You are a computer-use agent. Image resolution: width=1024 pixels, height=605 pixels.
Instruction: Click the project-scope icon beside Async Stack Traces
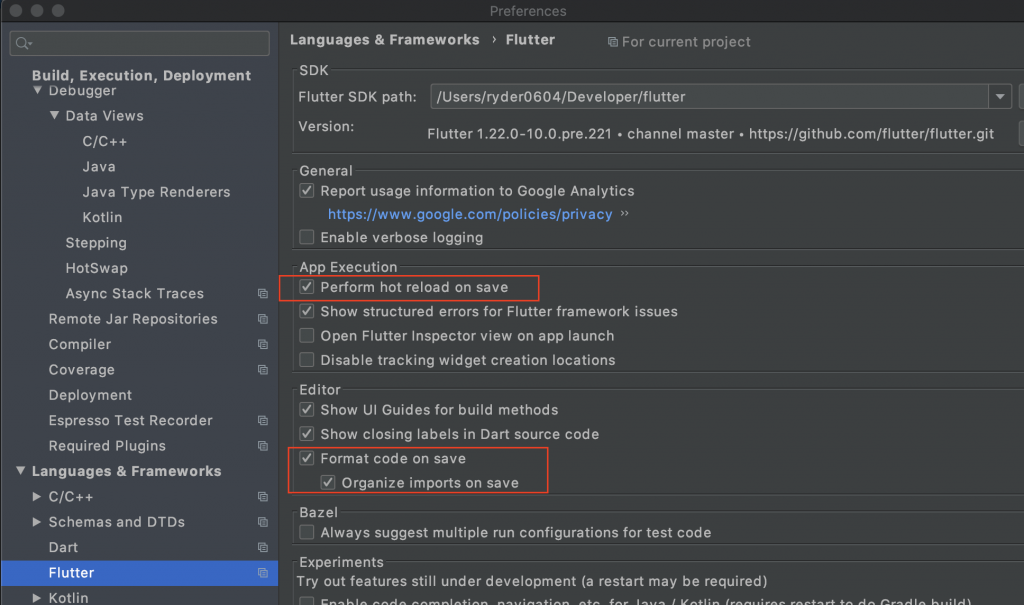[x=263, y=294]
